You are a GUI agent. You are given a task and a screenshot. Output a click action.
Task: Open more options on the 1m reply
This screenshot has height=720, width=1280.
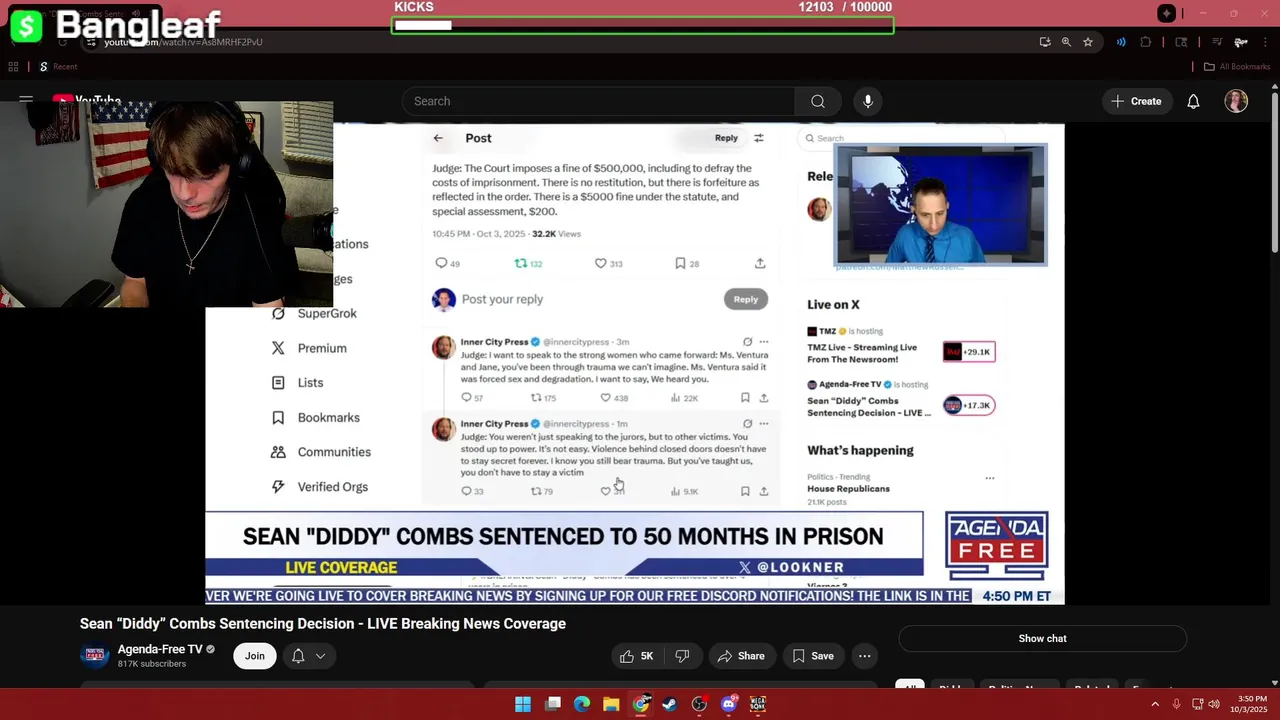click(x=764, y=424)
